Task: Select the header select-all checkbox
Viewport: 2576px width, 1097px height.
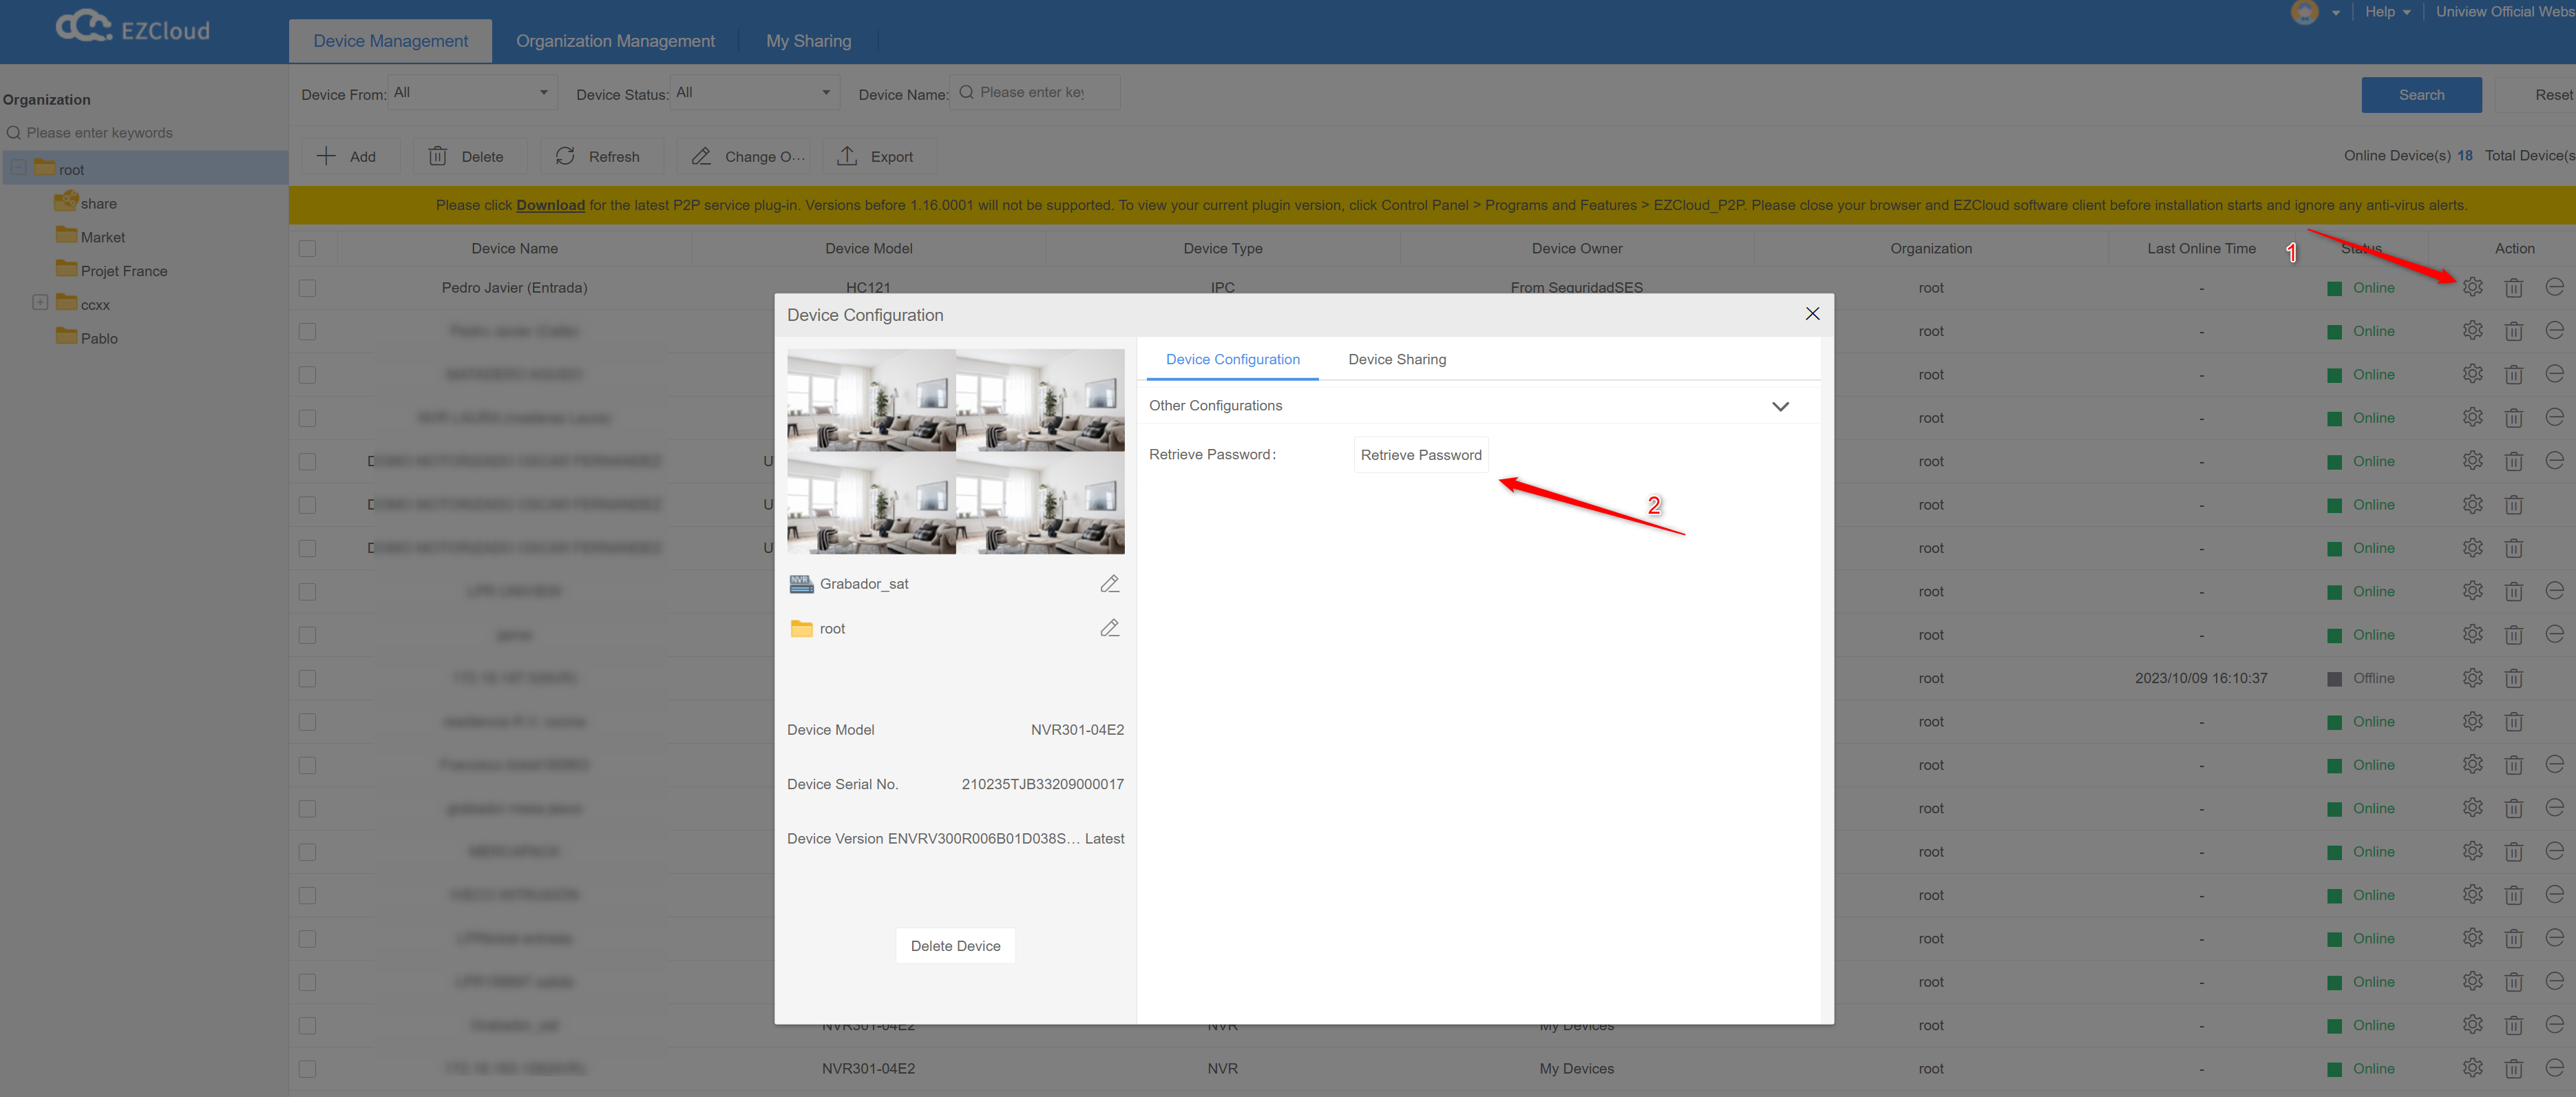Action: coord(307,248)
